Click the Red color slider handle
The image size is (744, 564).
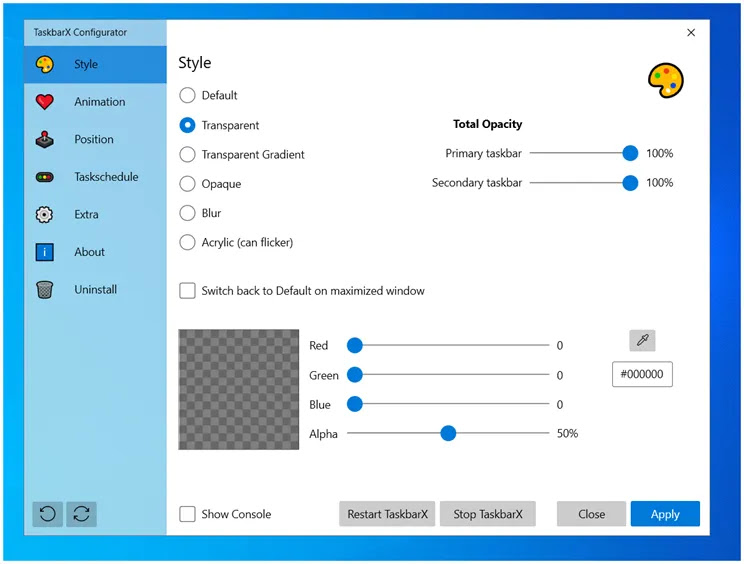pos(355,345)
